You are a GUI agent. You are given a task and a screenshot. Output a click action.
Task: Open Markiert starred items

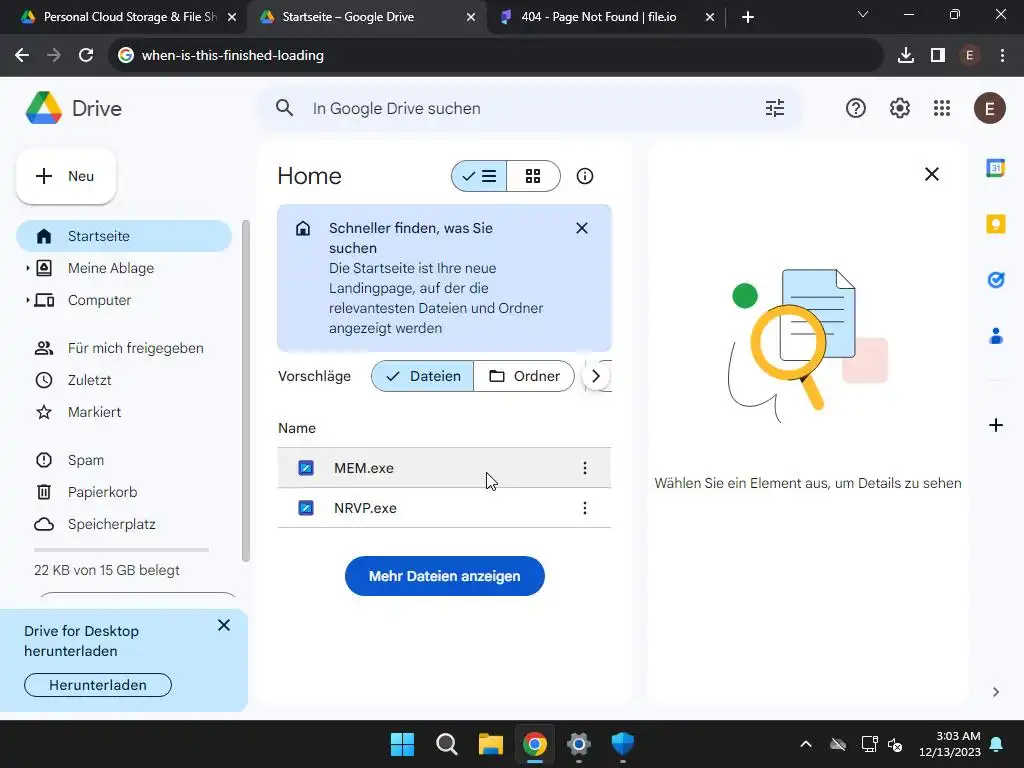[x=124, y=412]
